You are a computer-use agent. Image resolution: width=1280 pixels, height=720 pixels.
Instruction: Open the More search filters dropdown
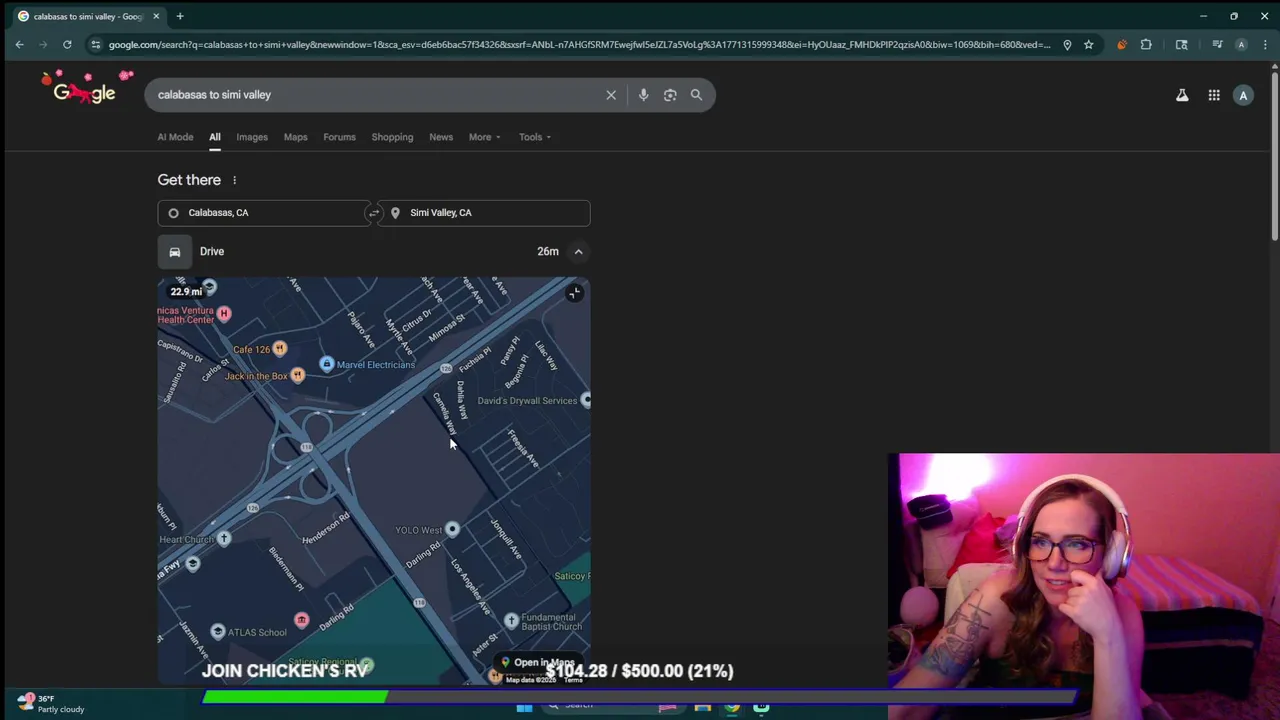click(485, 137)
